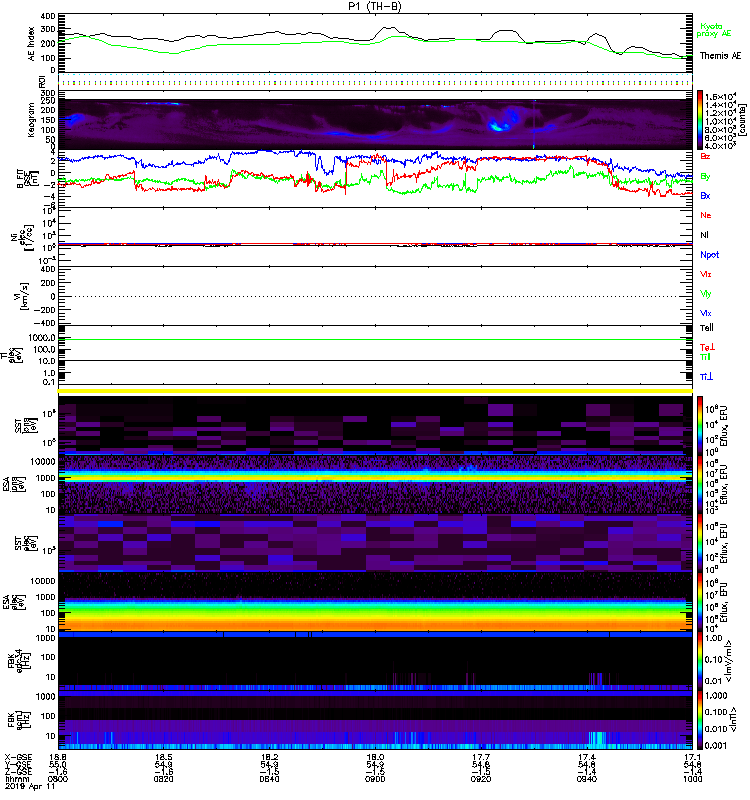
Task: Select the Kyoto proxy AE legend label
Action: [714, 30]
